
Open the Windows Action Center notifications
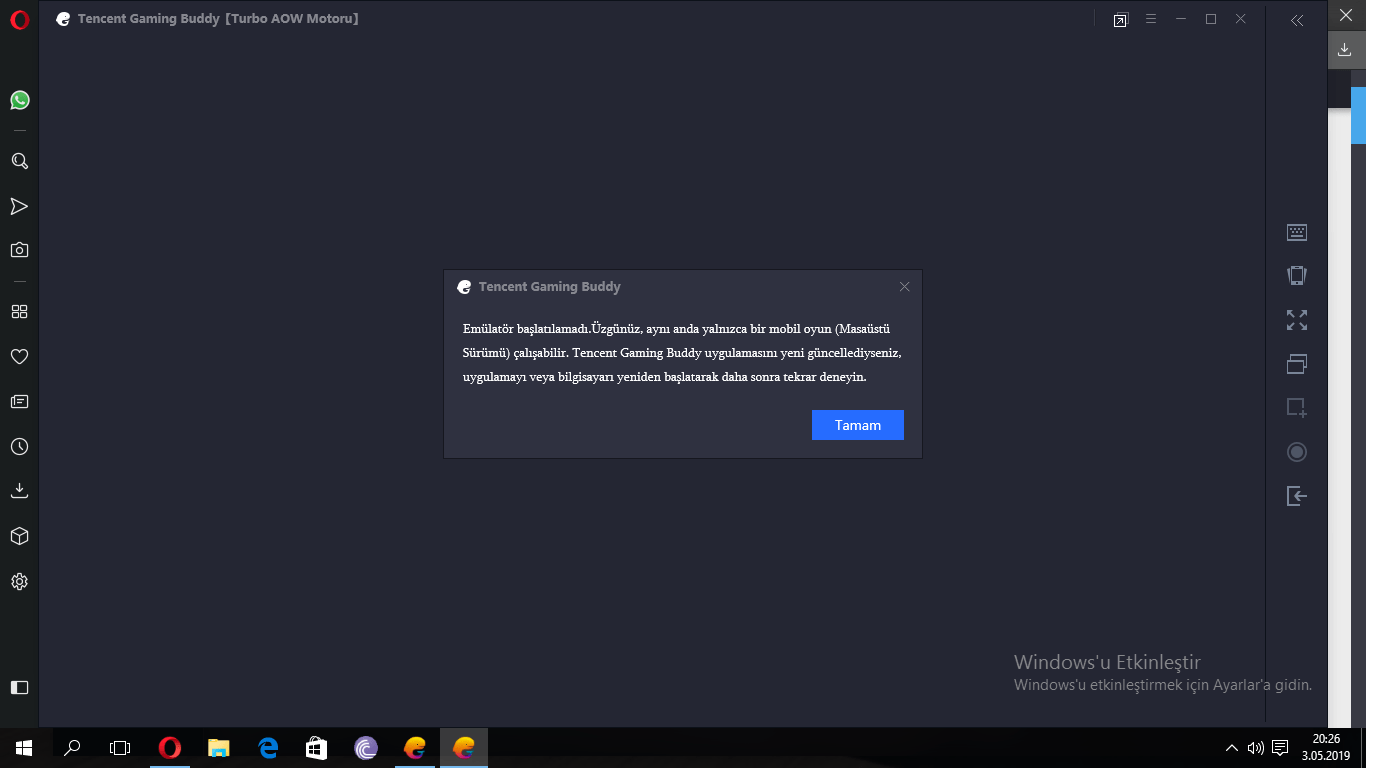coord(1280,747)
